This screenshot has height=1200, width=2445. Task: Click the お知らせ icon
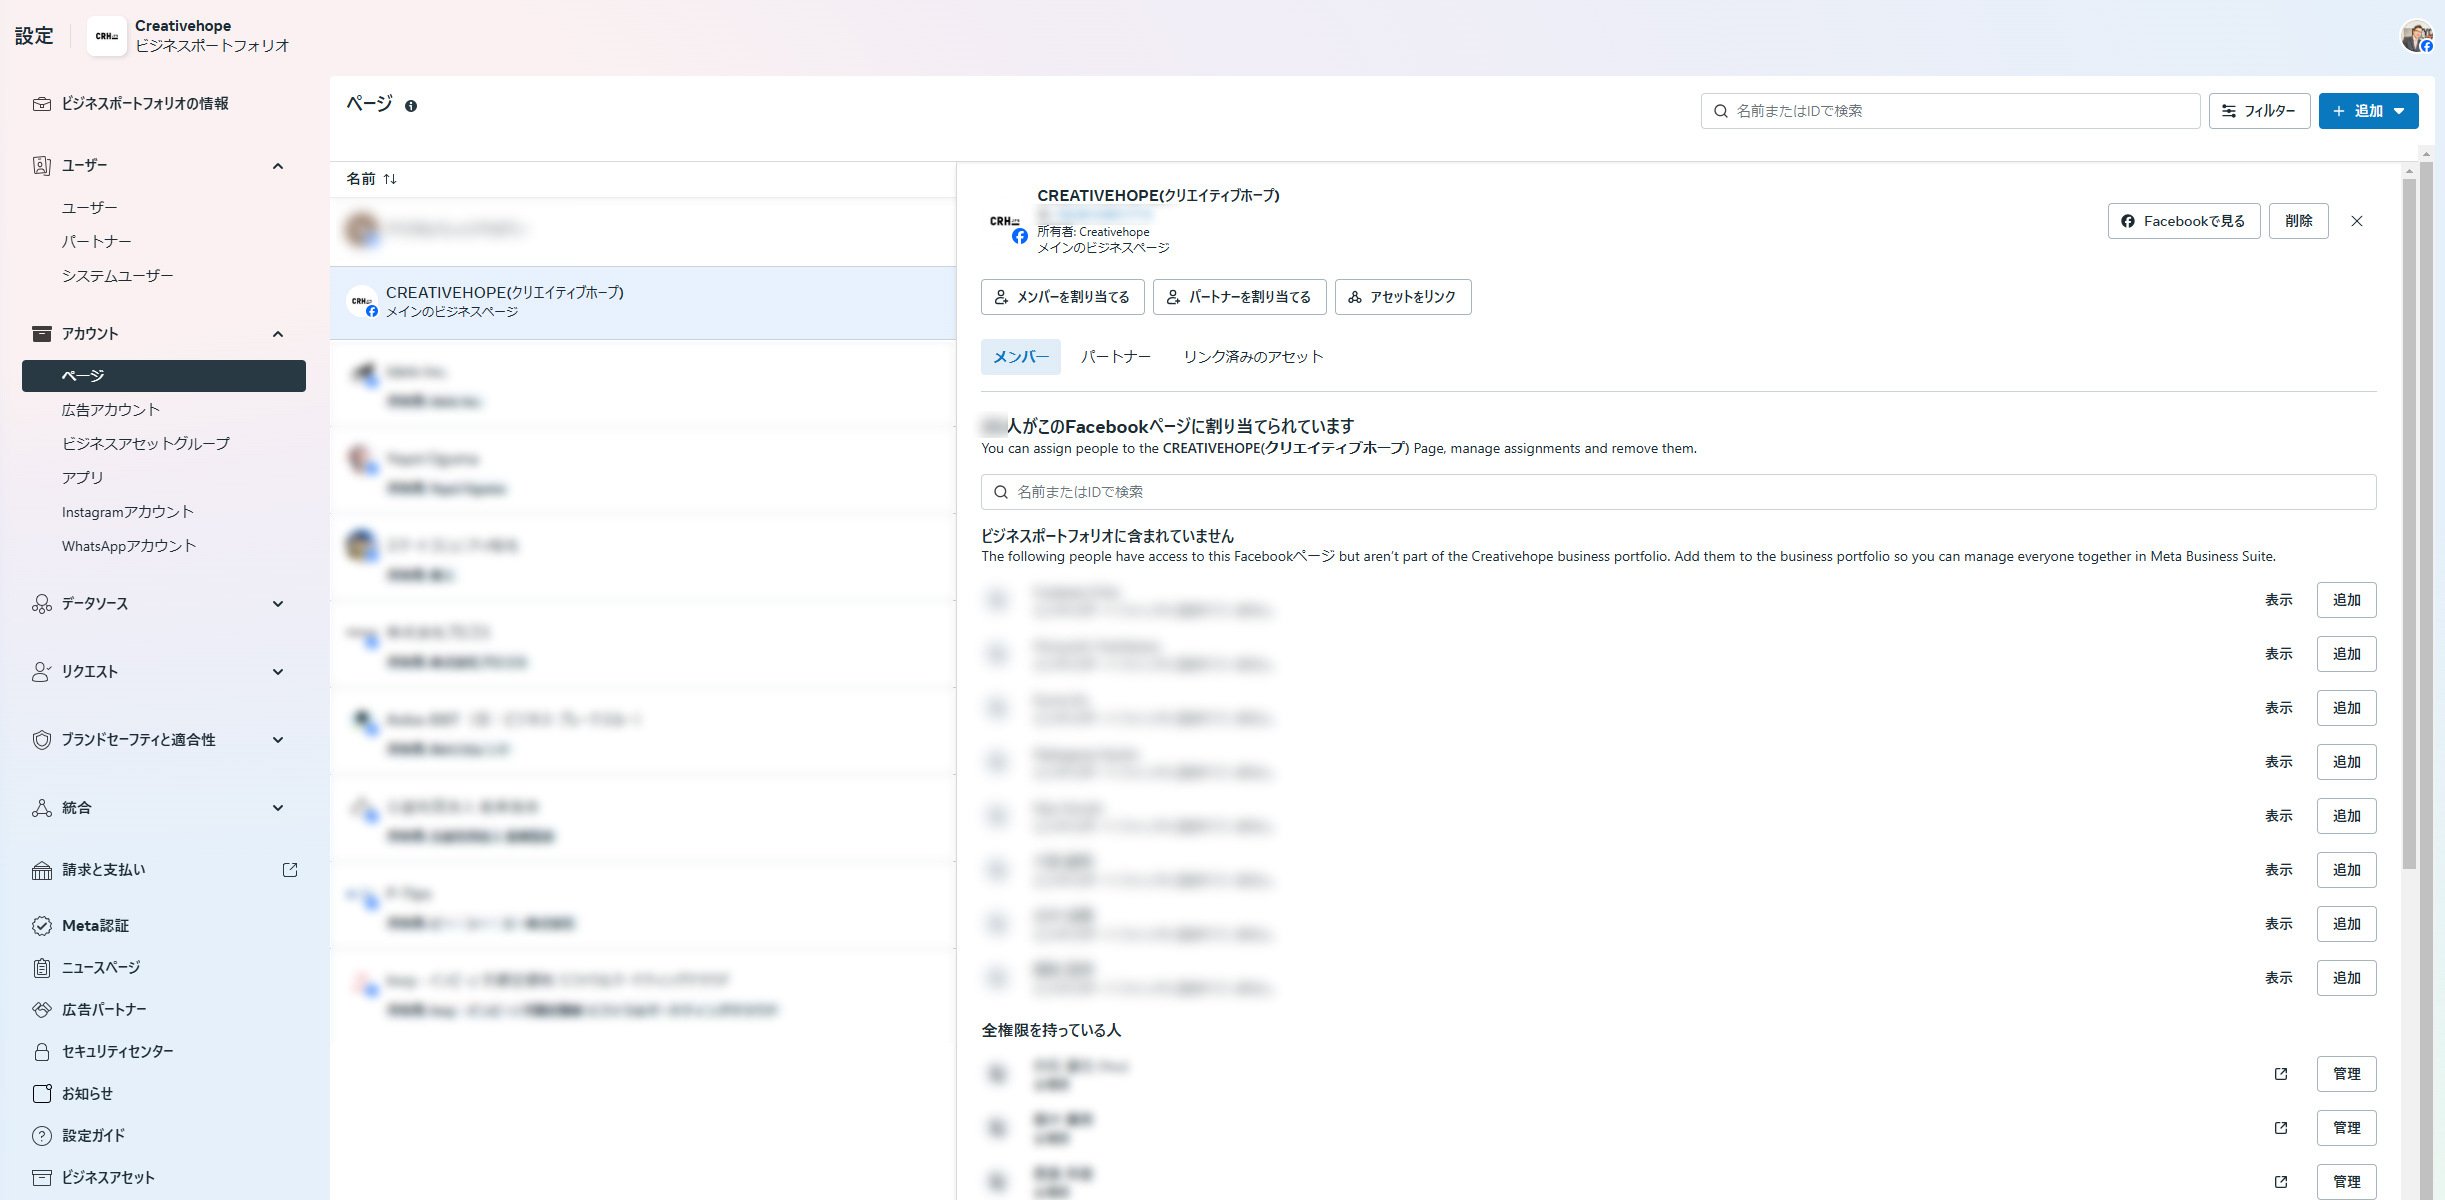[42, 1094]
